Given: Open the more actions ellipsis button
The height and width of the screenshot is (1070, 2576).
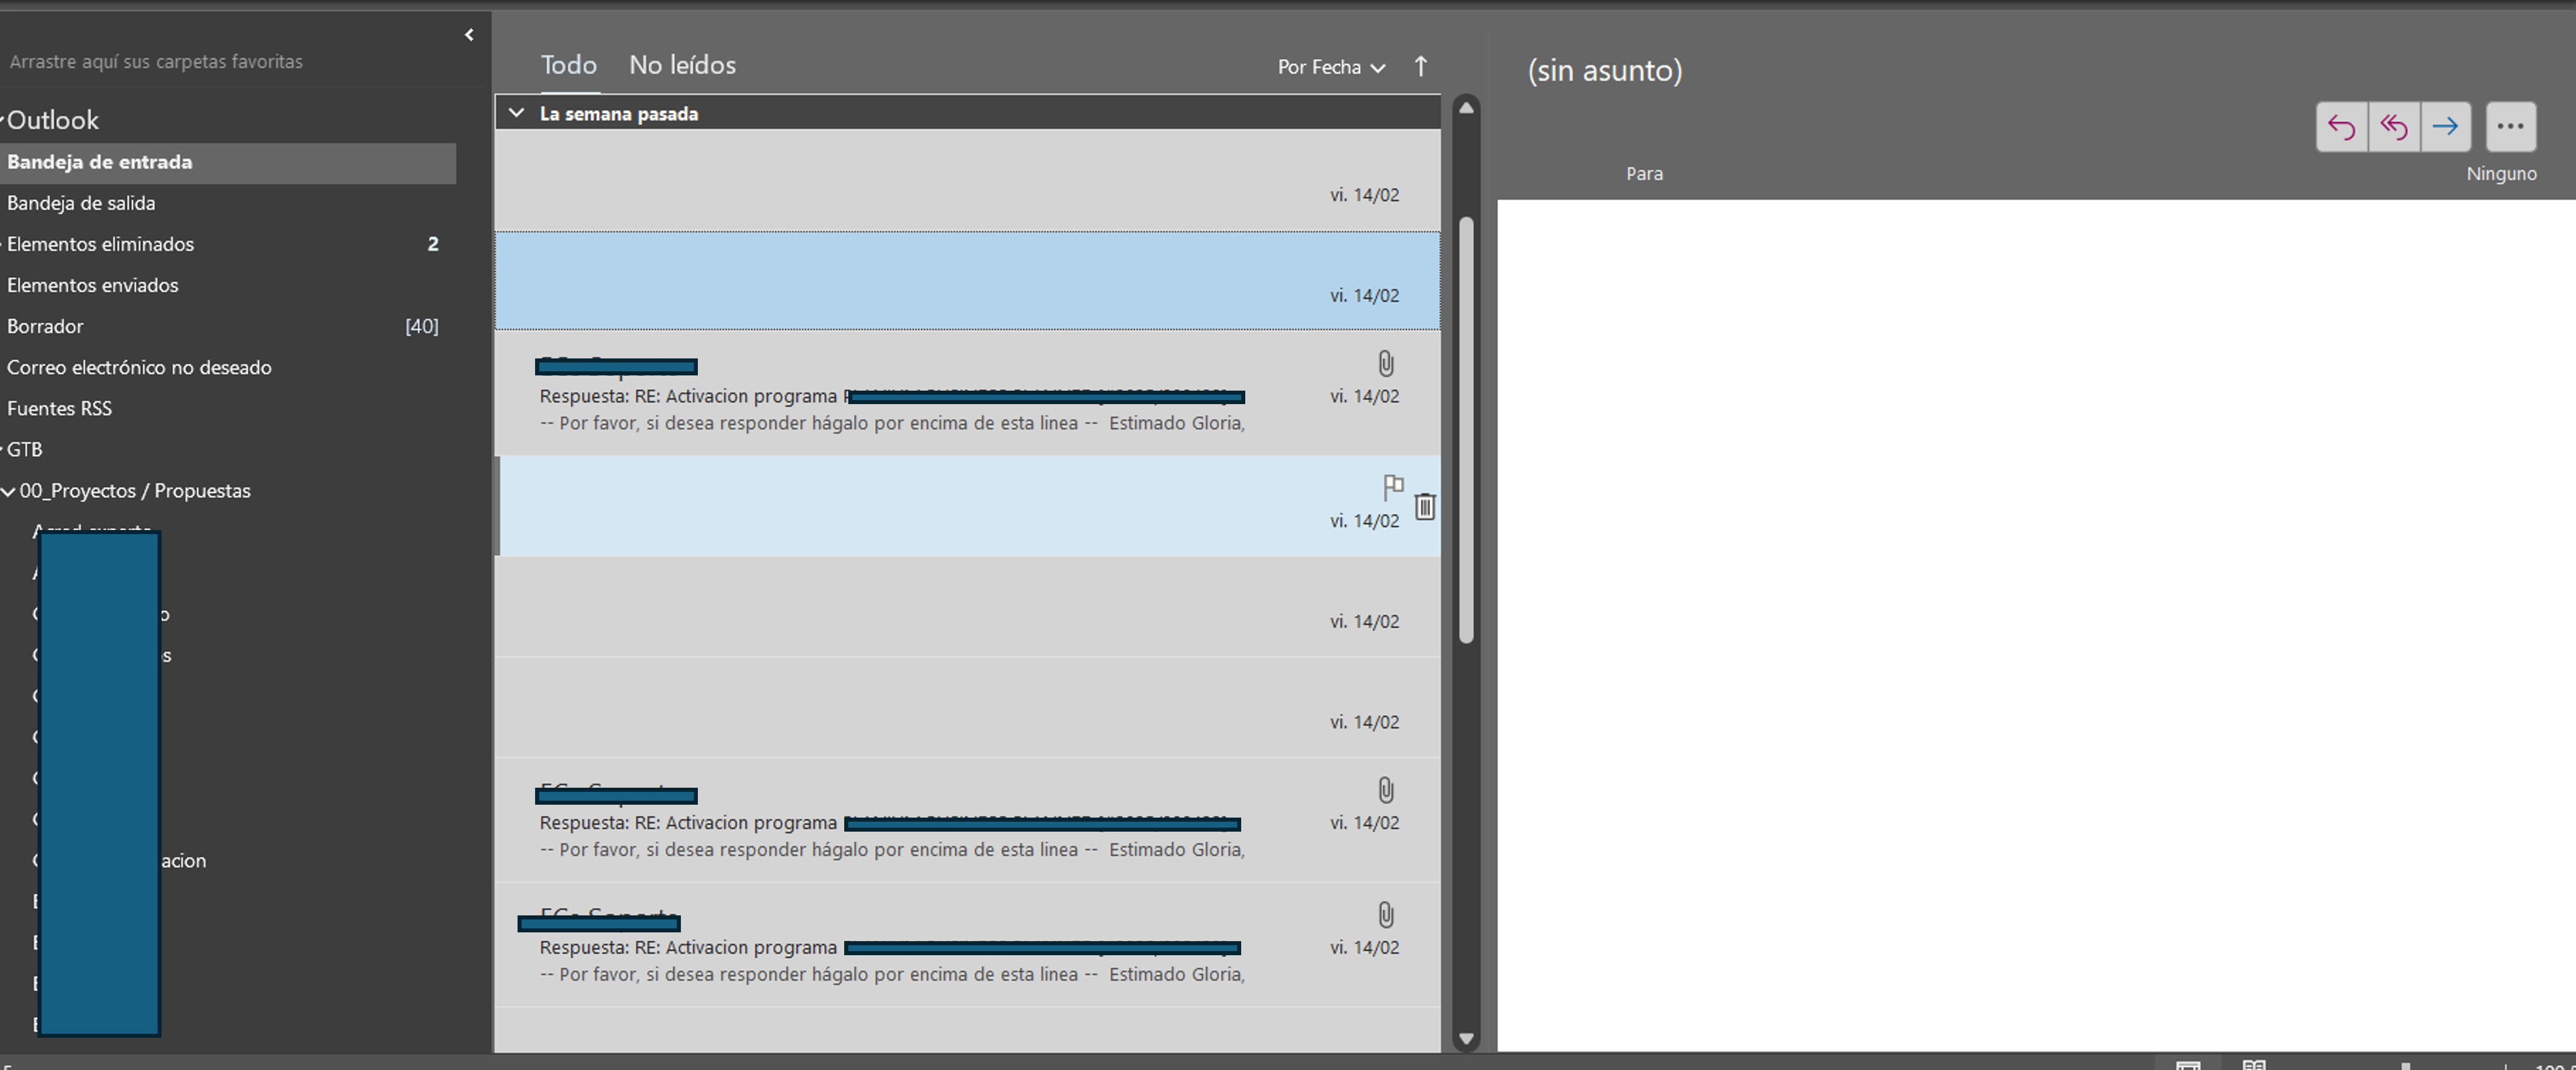Looking at the screenshot, I should click(x=2511, y=127).
